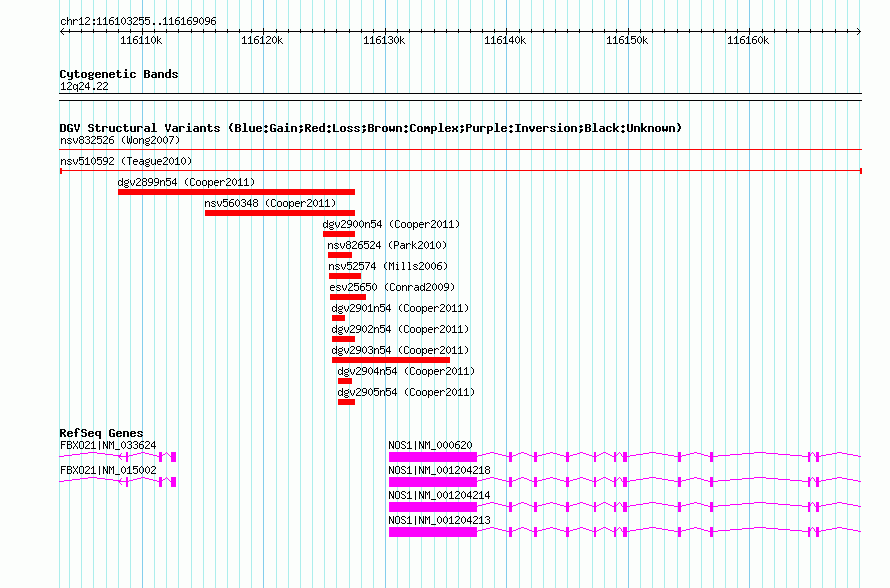The image size is (890, 588).
Task: Select the DGV Structural Variants track title
Action: [x=371, y=128]
